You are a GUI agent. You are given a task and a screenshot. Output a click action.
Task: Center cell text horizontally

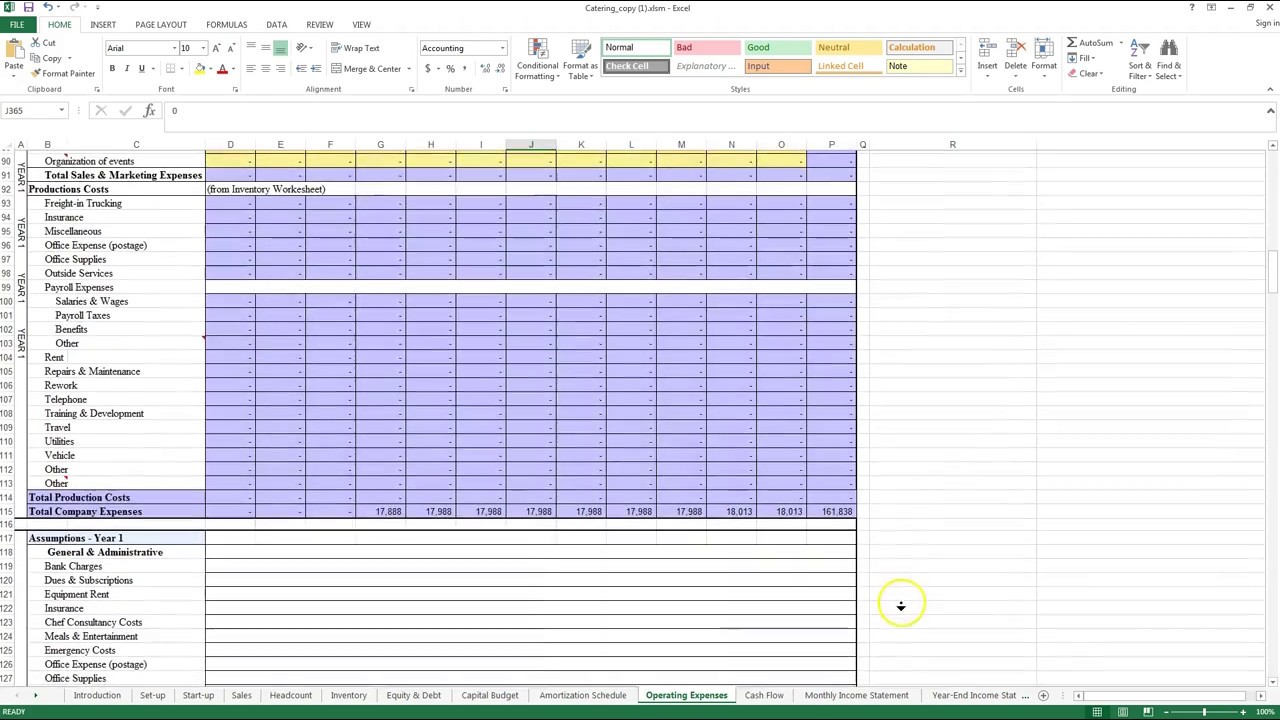(266, 69)
